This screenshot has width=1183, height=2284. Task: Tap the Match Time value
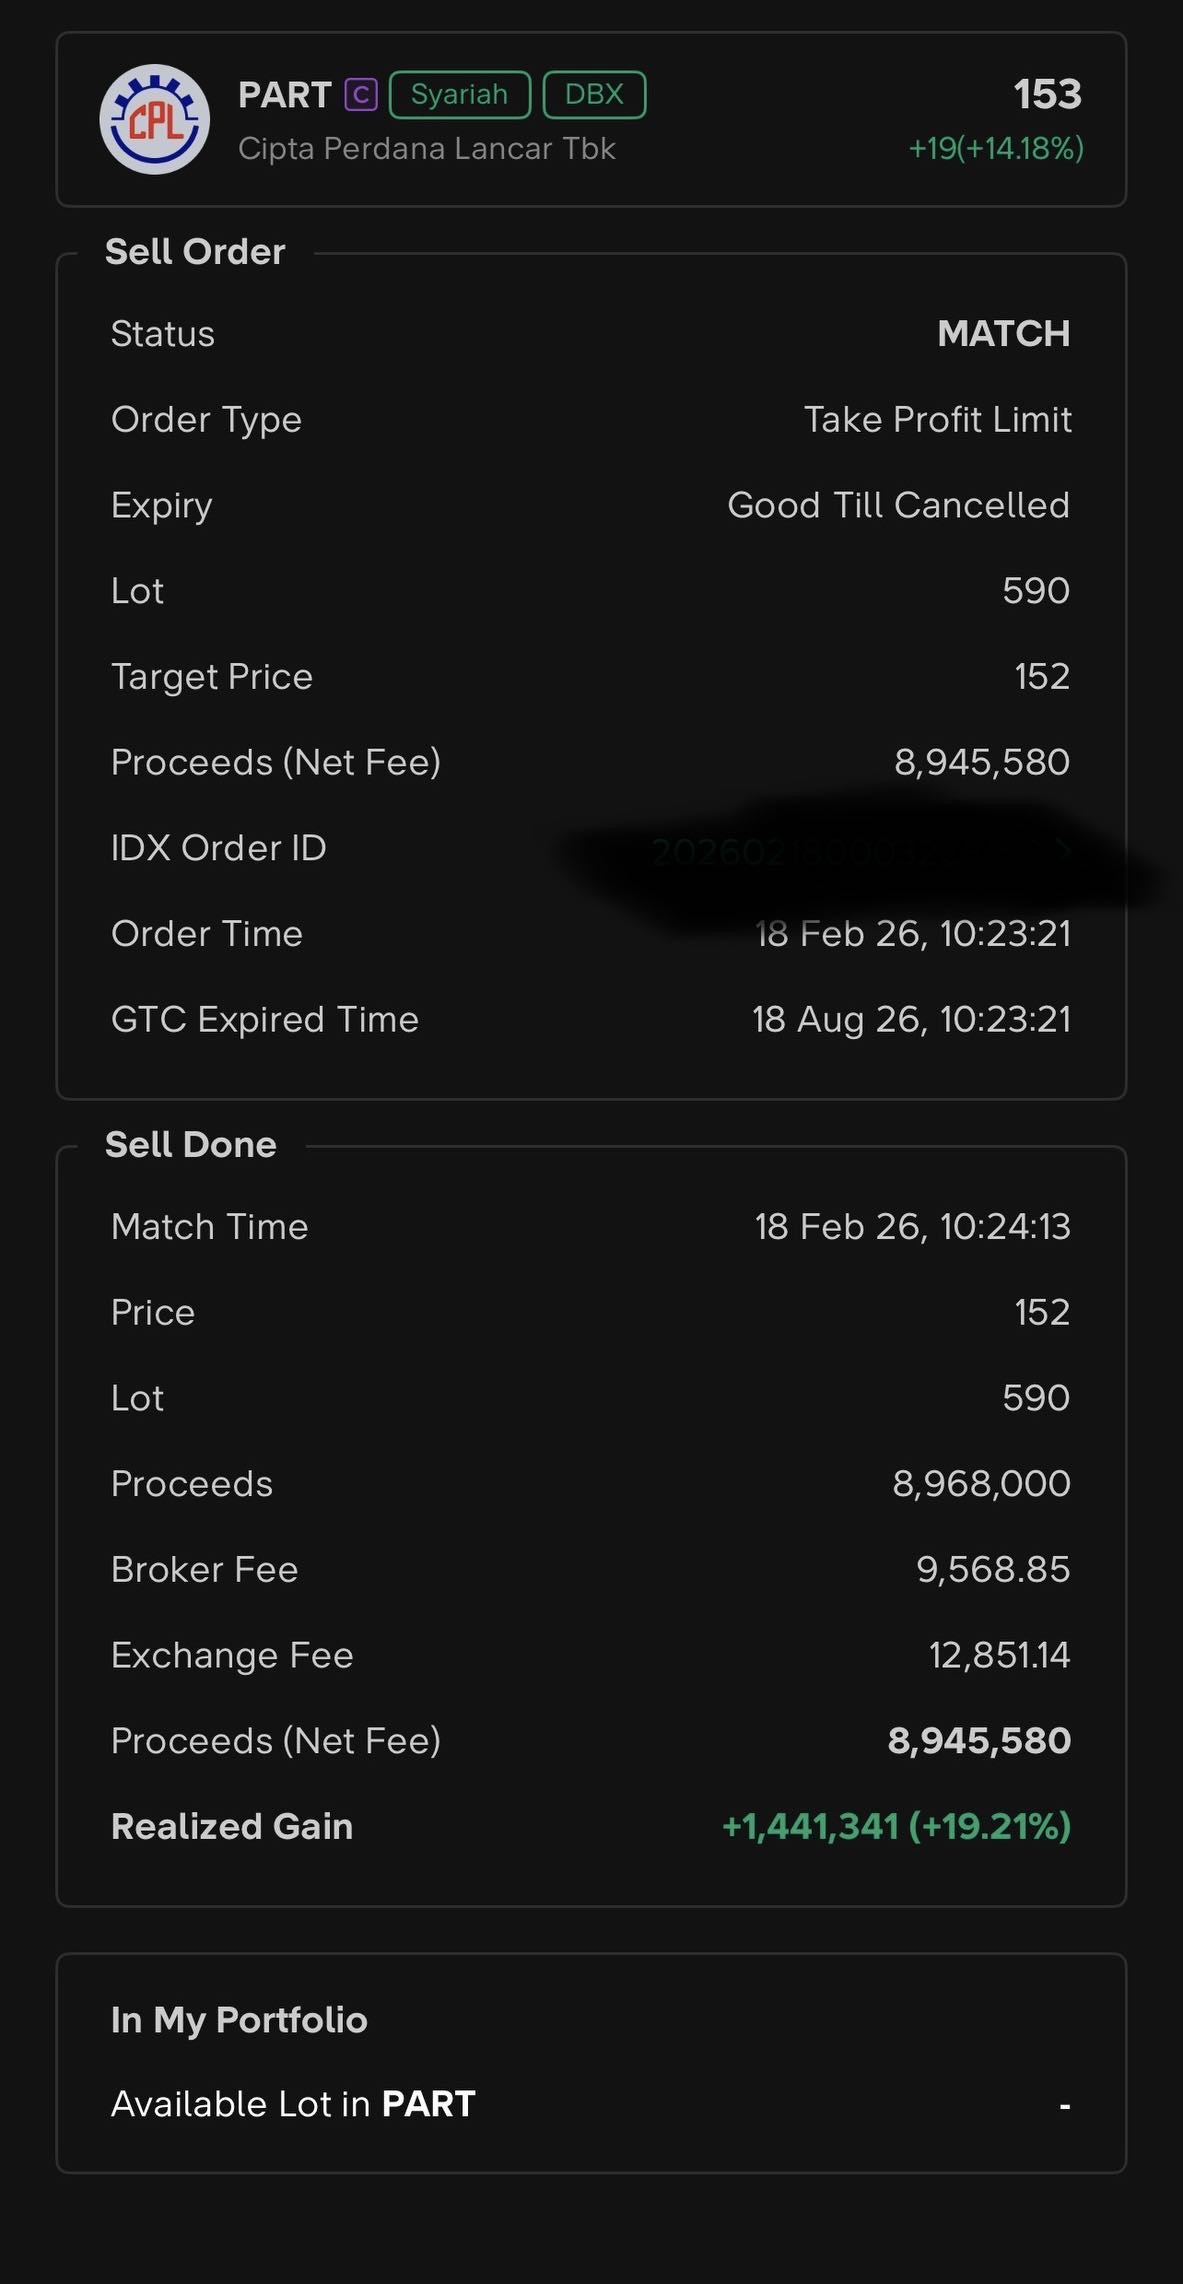pos(912,1227)
